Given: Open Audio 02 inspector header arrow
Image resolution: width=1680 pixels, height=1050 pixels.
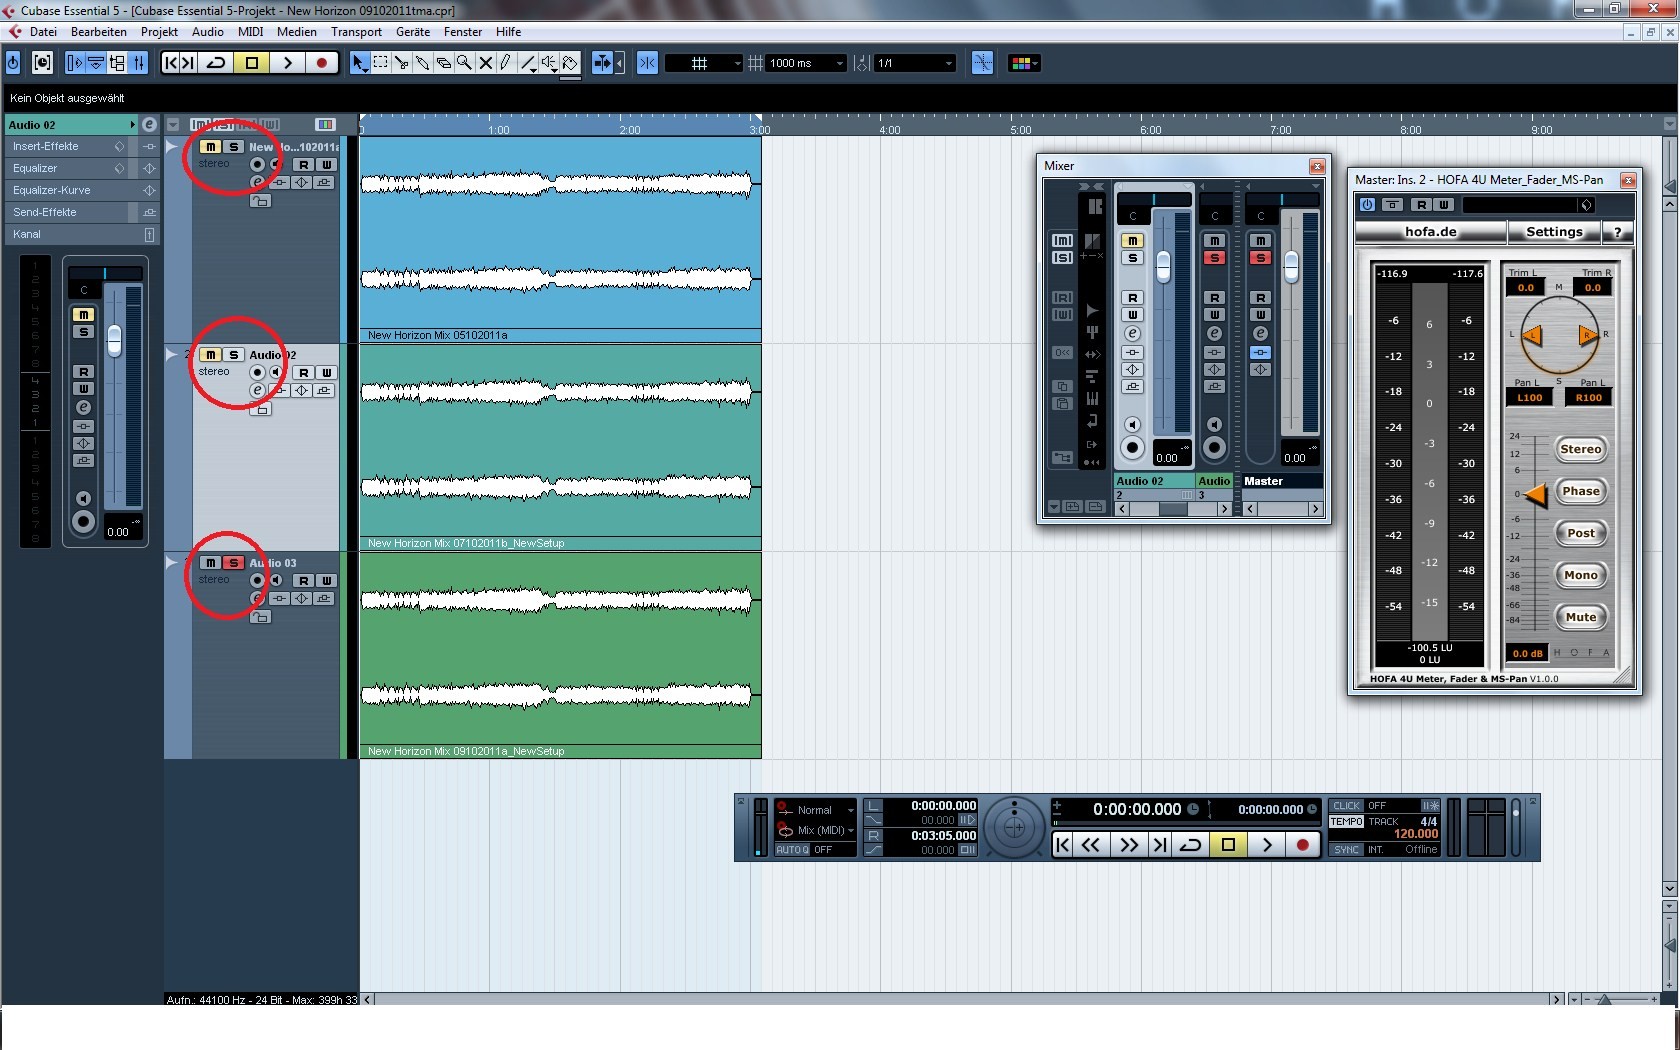Looking at the screenshot, I should [132, 125].
